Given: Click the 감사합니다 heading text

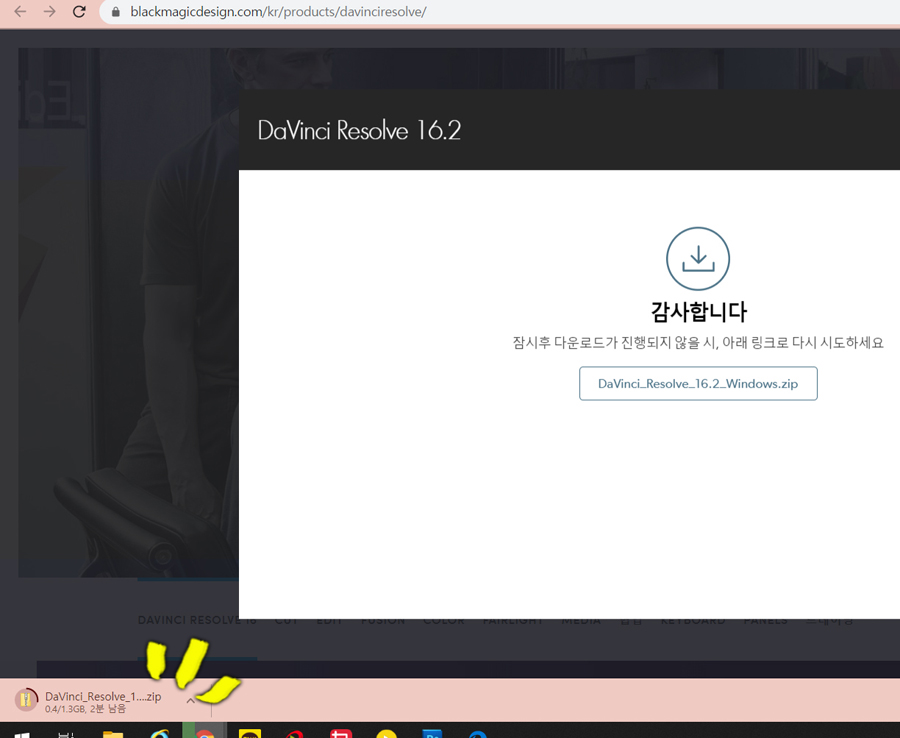Looking at the screenshot, I should coord(699,312).
